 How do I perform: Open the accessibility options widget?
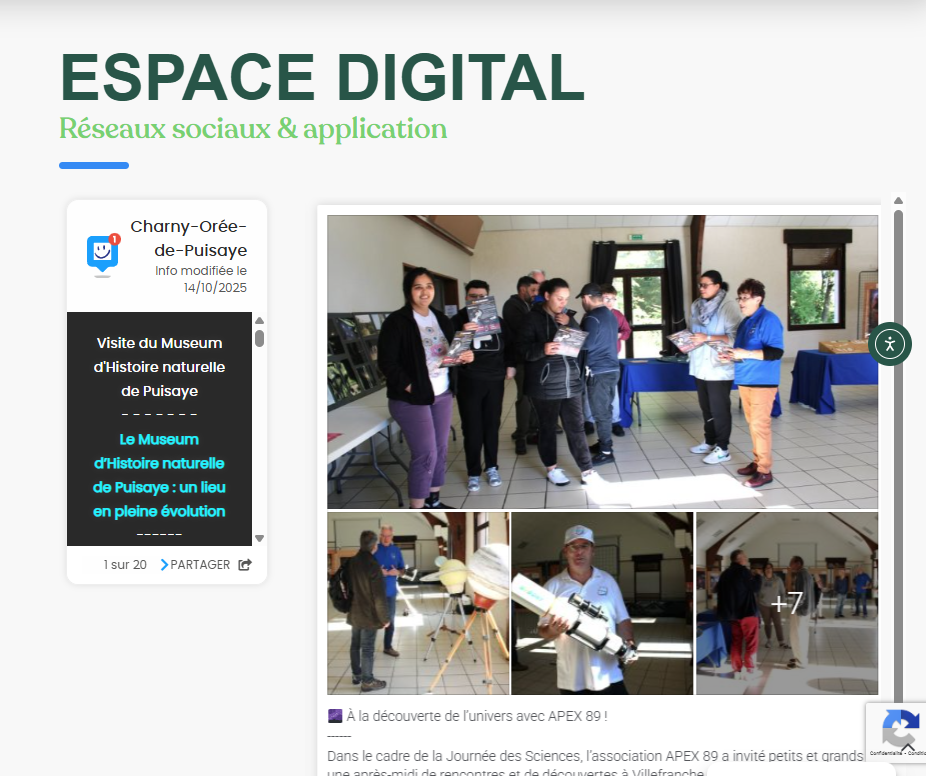pyautogui.click(x=889, y=344)
